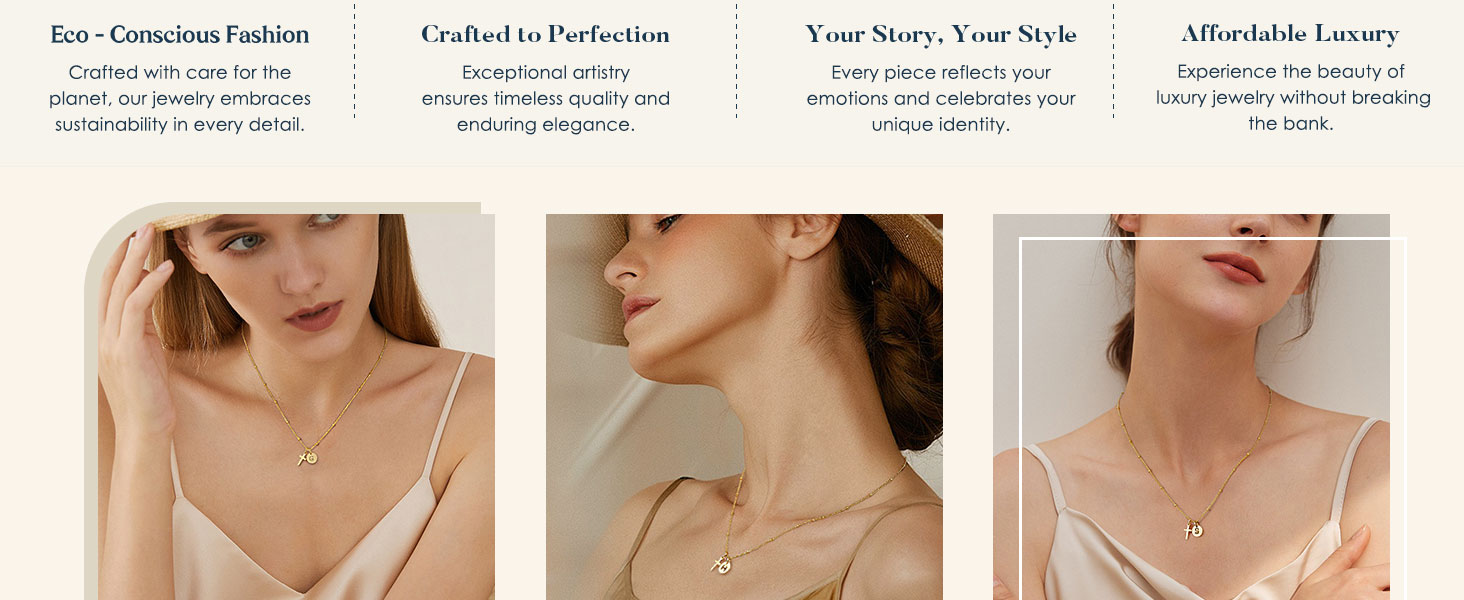
Task: Click the Affordable Luxury heading
Action: (x=1290, y=34)
